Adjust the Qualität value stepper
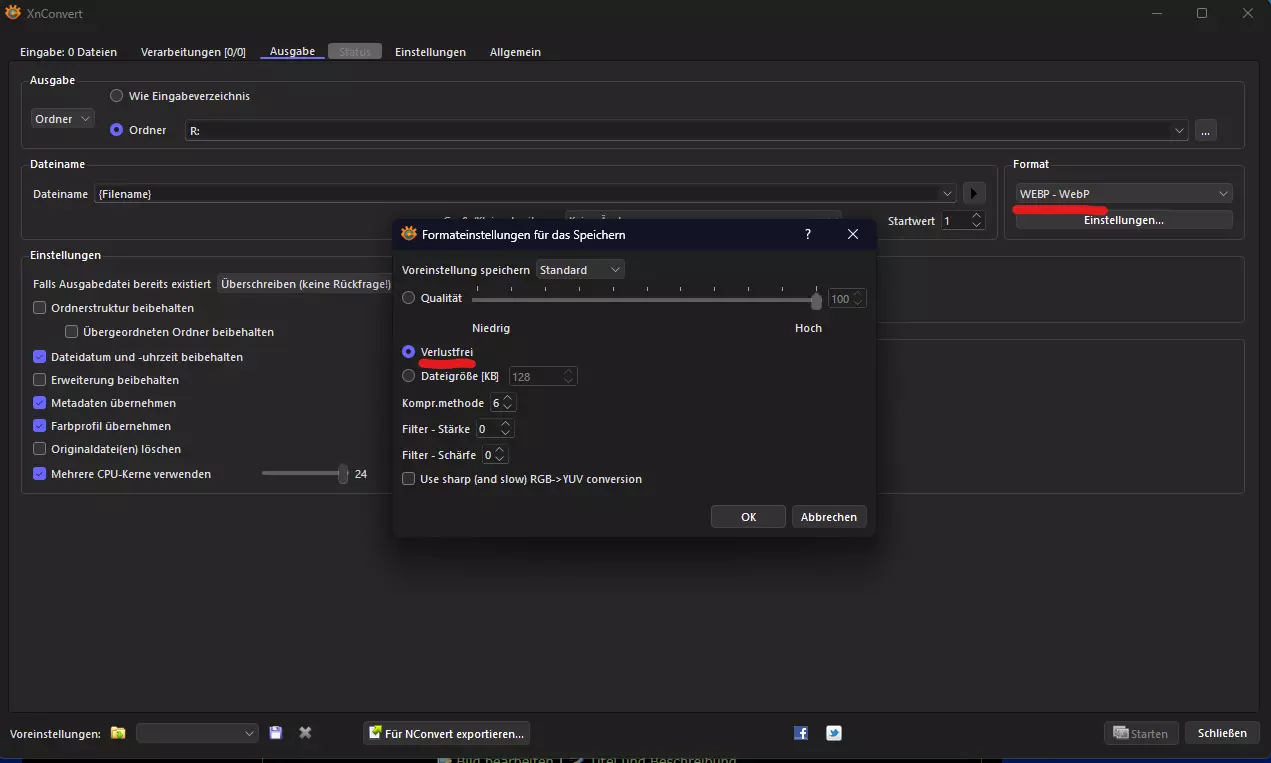Screen dimensions: 1271x763 [x=859, y=299]
